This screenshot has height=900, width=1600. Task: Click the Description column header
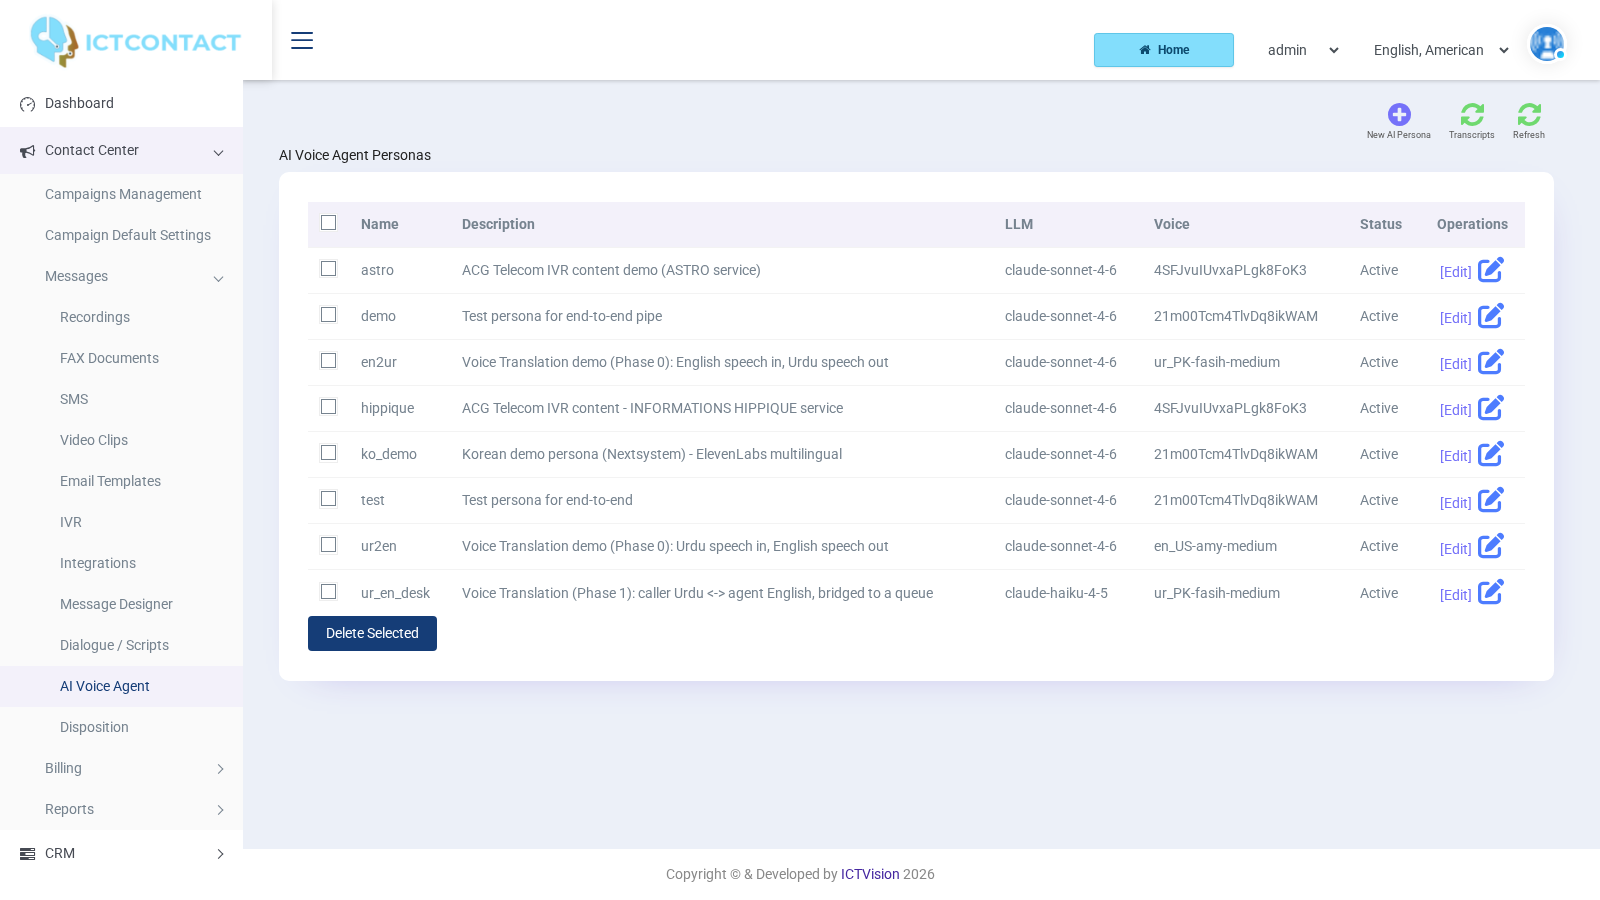coord(498,224)
